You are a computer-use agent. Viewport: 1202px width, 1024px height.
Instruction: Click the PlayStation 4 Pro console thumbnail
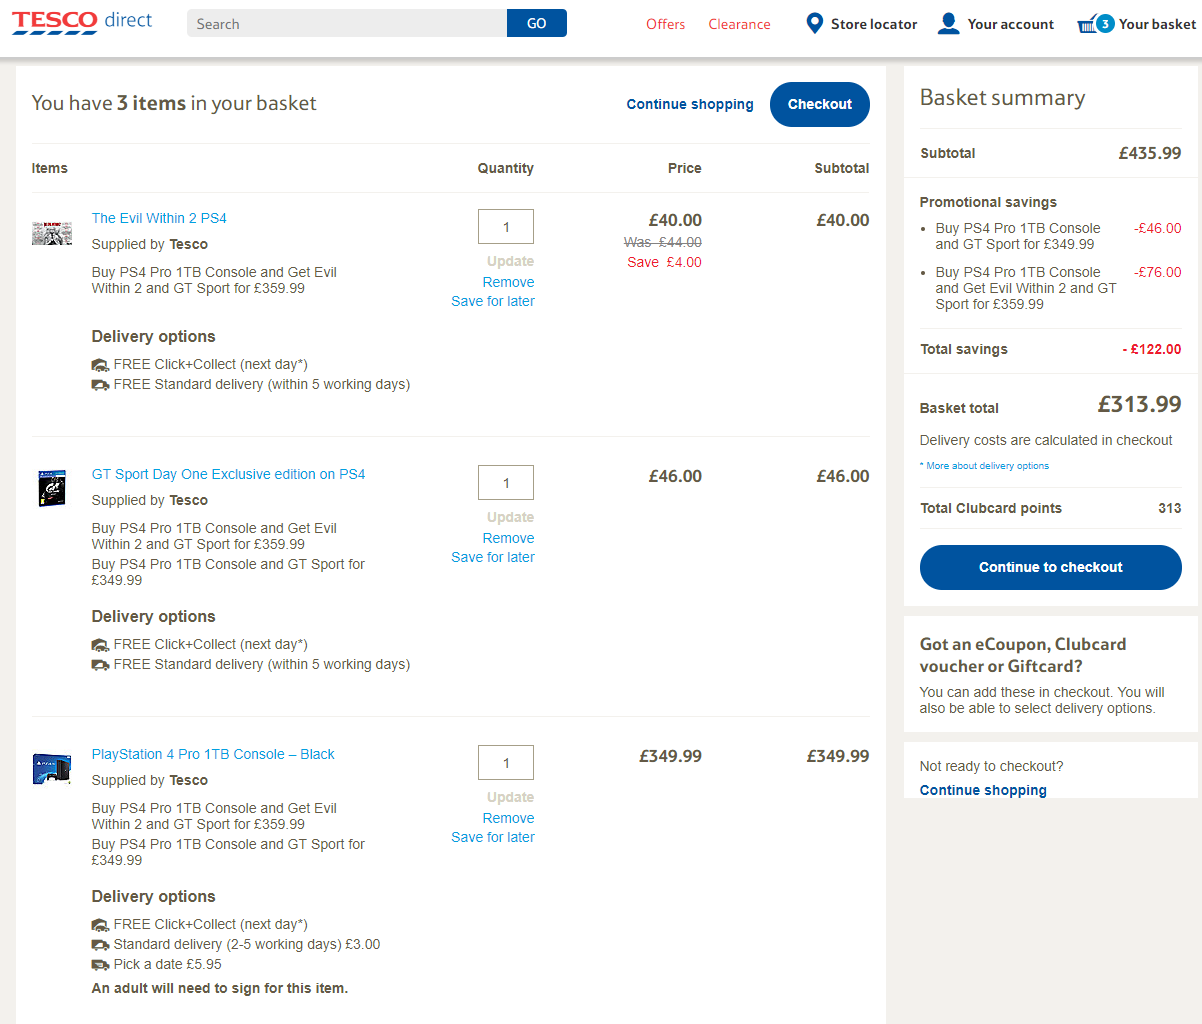[52, 768]
